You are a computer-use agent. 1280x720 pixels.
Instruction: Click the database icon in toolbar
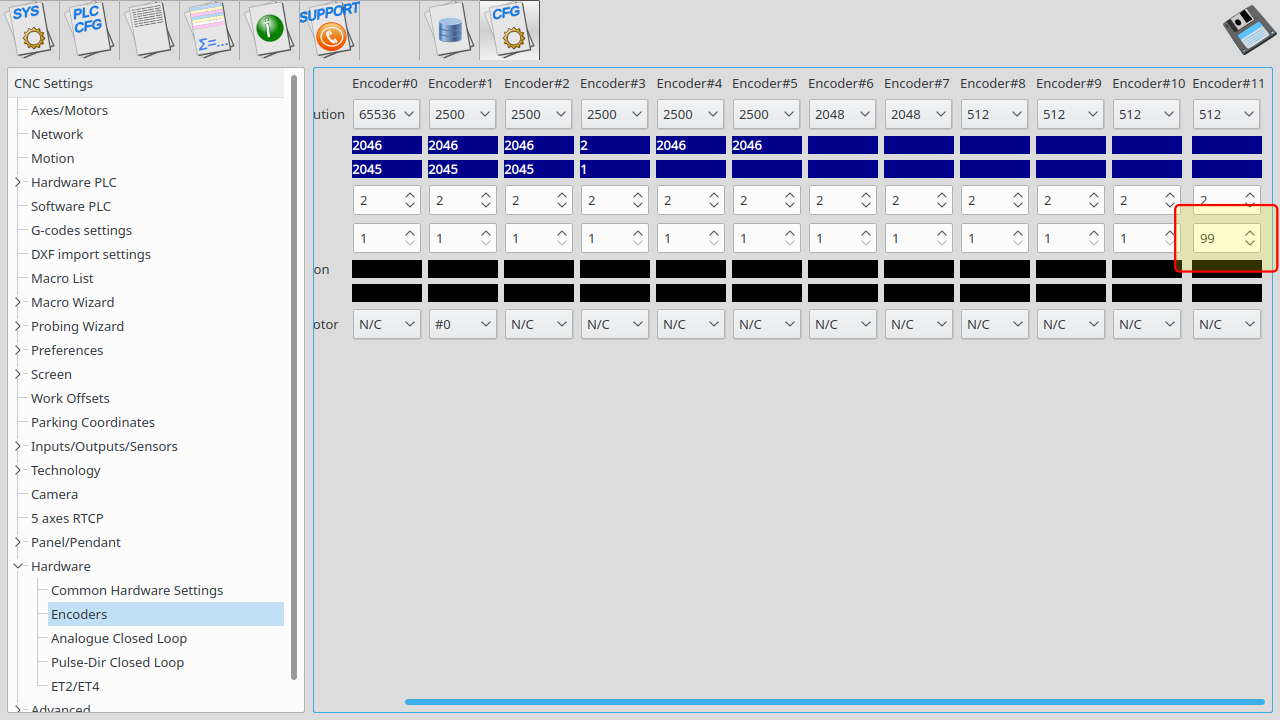449,29
